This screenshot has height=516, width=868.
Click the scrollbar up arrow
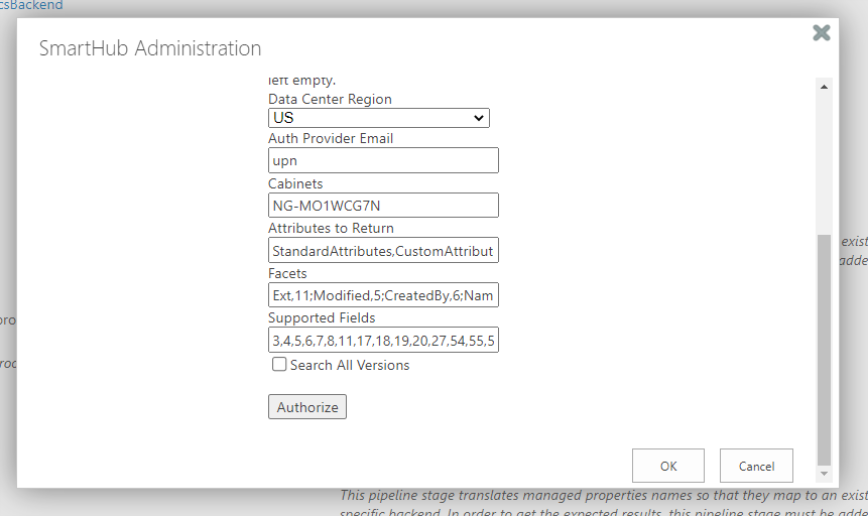click(824, 87)
